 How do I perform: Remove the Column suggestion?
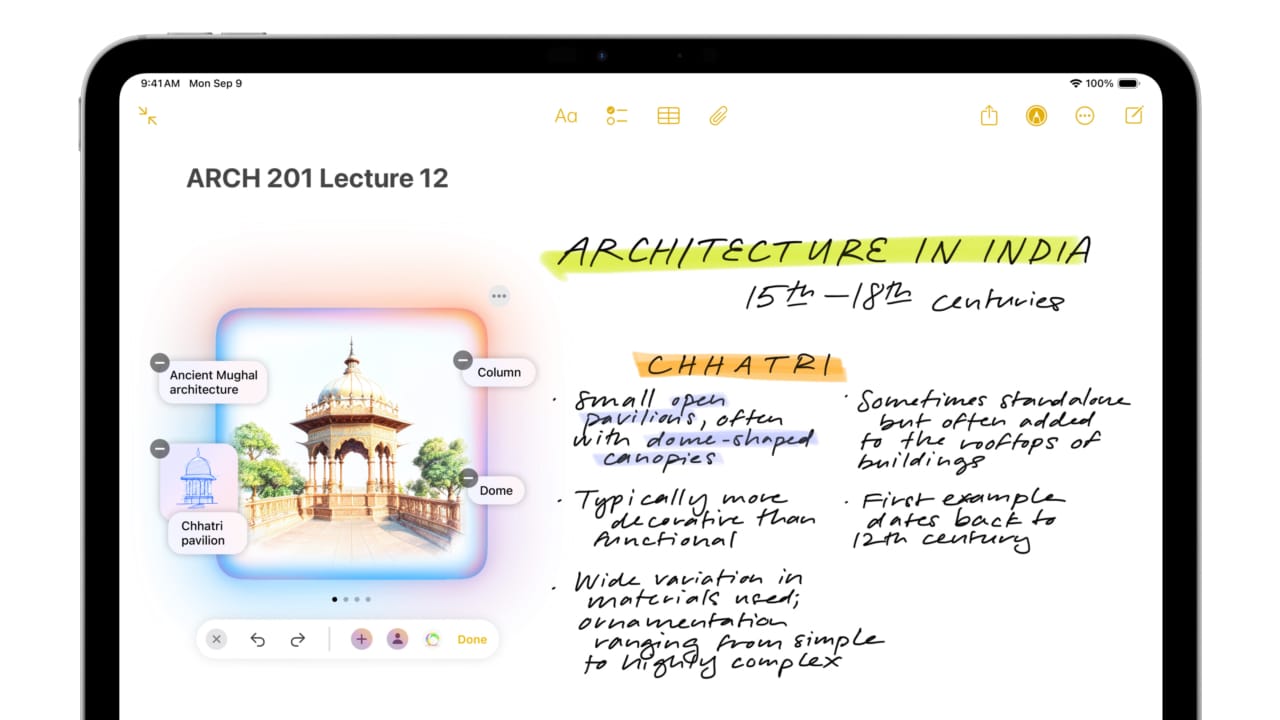click(462, 360)
